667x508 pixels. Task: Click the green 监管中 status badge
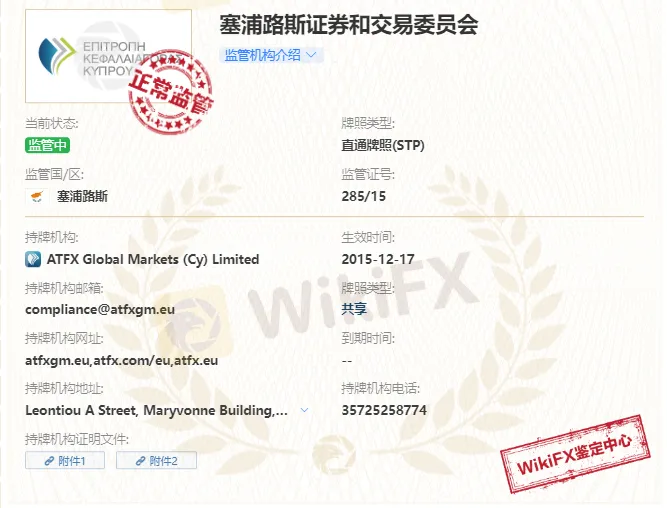(x=48, y=145)
